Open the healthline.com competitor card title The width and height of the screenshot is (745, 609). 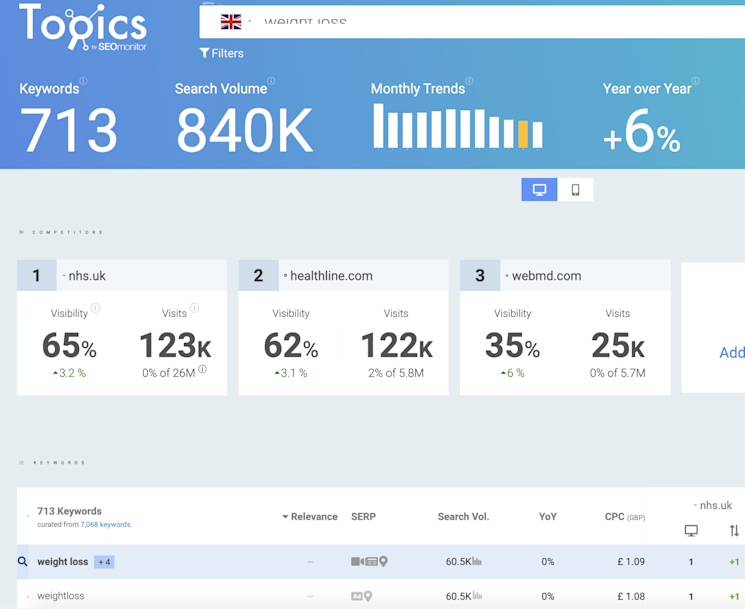[x=331, y=276]
